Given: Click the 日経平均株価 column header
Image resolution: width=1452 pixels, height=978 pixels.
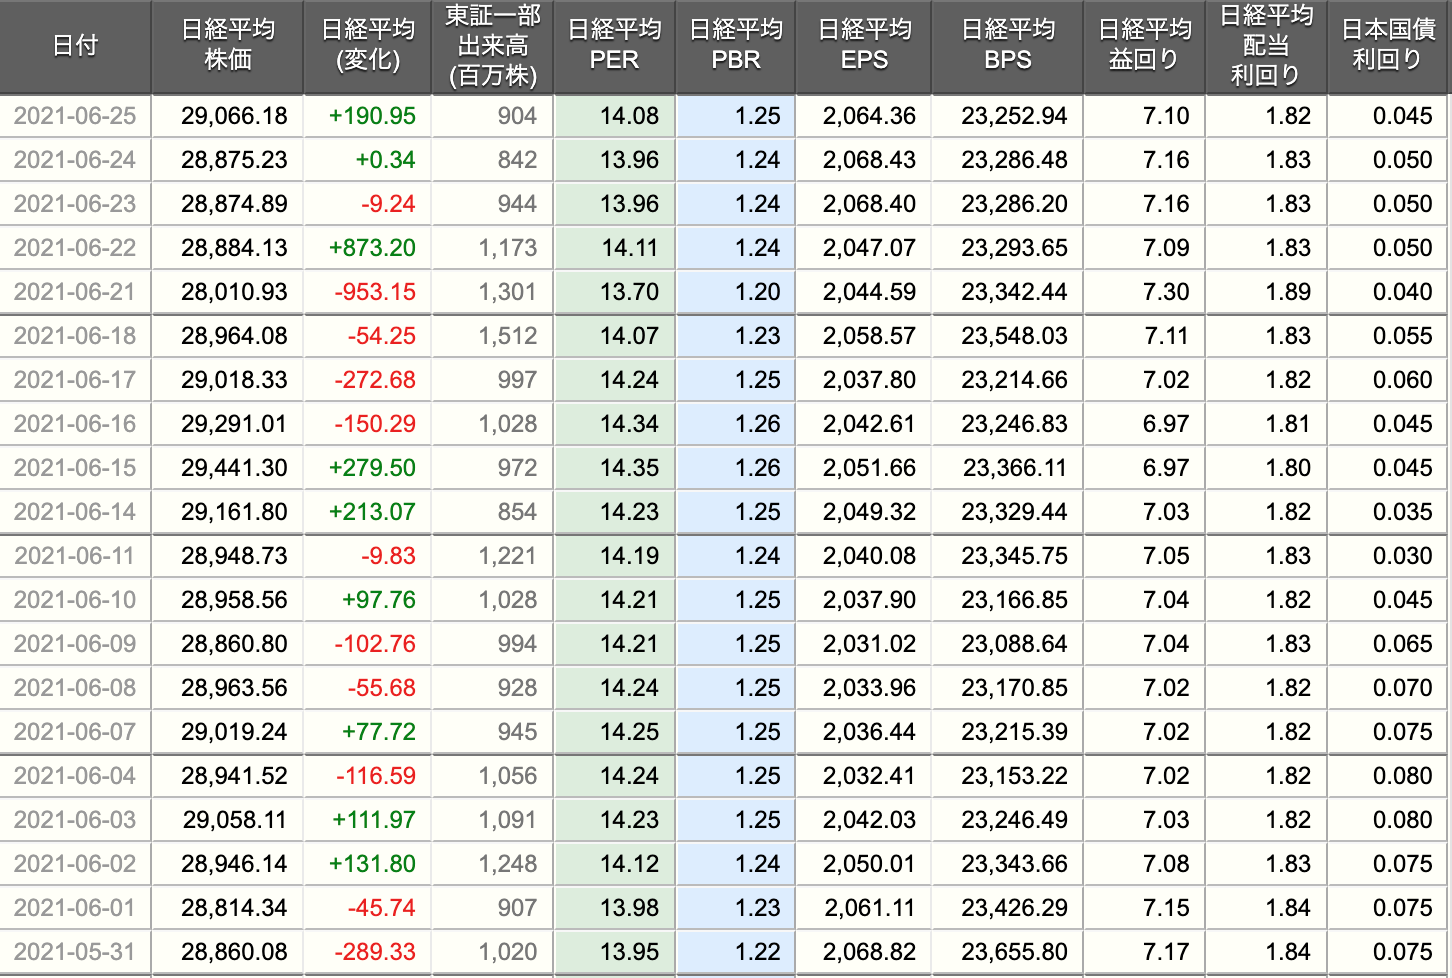Looking at the screenshot, I should click(x=228, y=46).
